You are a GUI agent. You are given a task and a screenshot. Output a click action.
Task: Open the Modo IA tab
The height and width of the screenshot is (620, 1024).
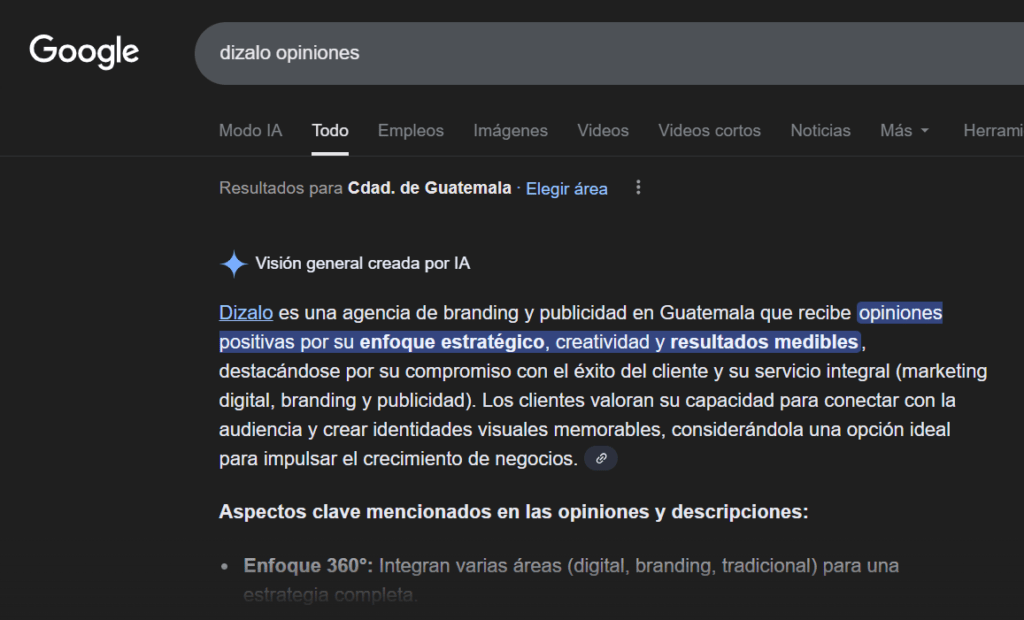pos(251,131)
